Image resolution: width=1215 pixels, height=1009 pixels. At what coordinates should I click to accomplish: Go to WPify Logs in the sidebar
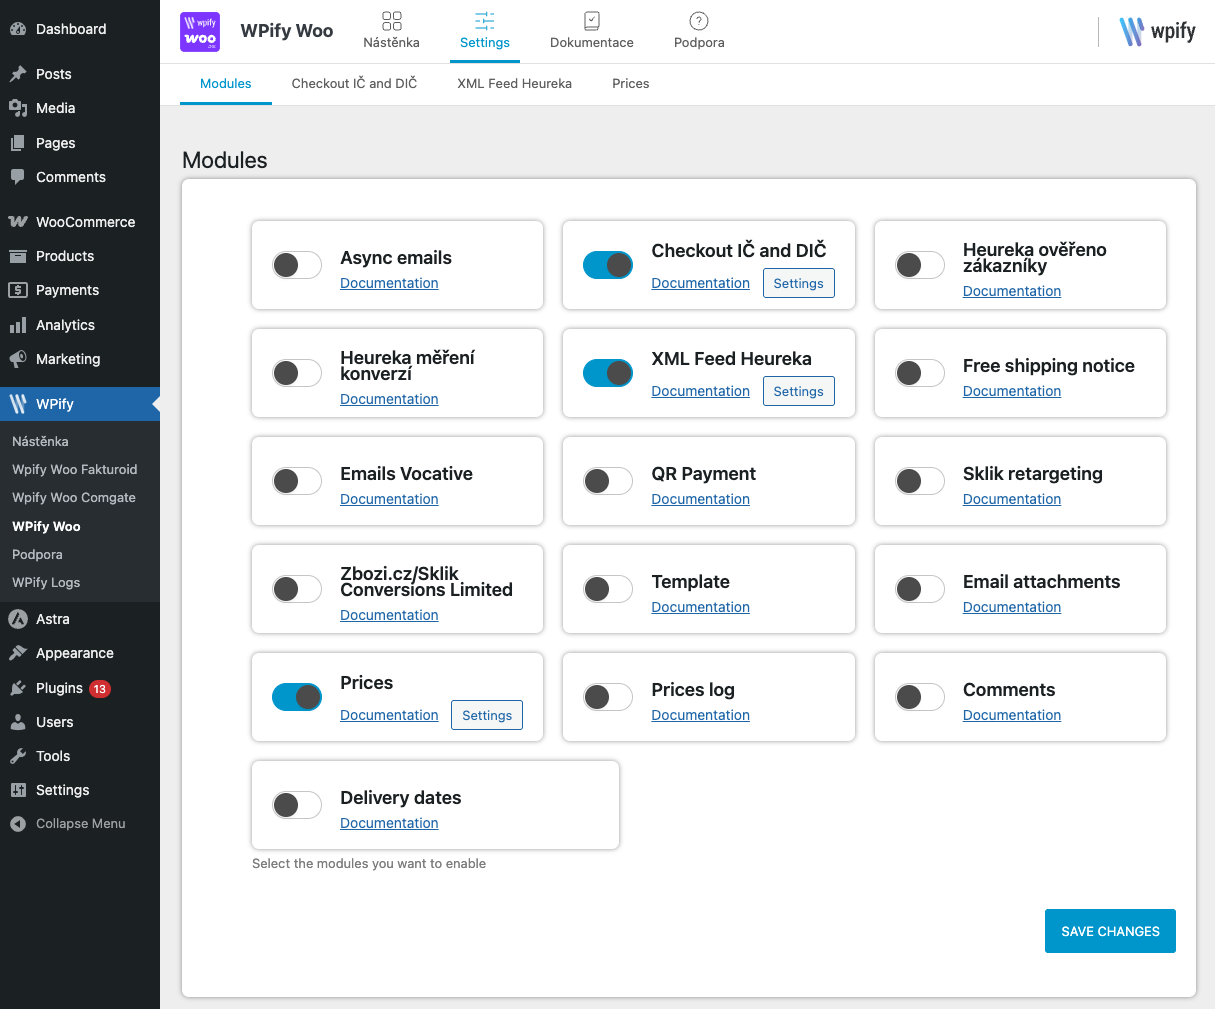(46, 582)
